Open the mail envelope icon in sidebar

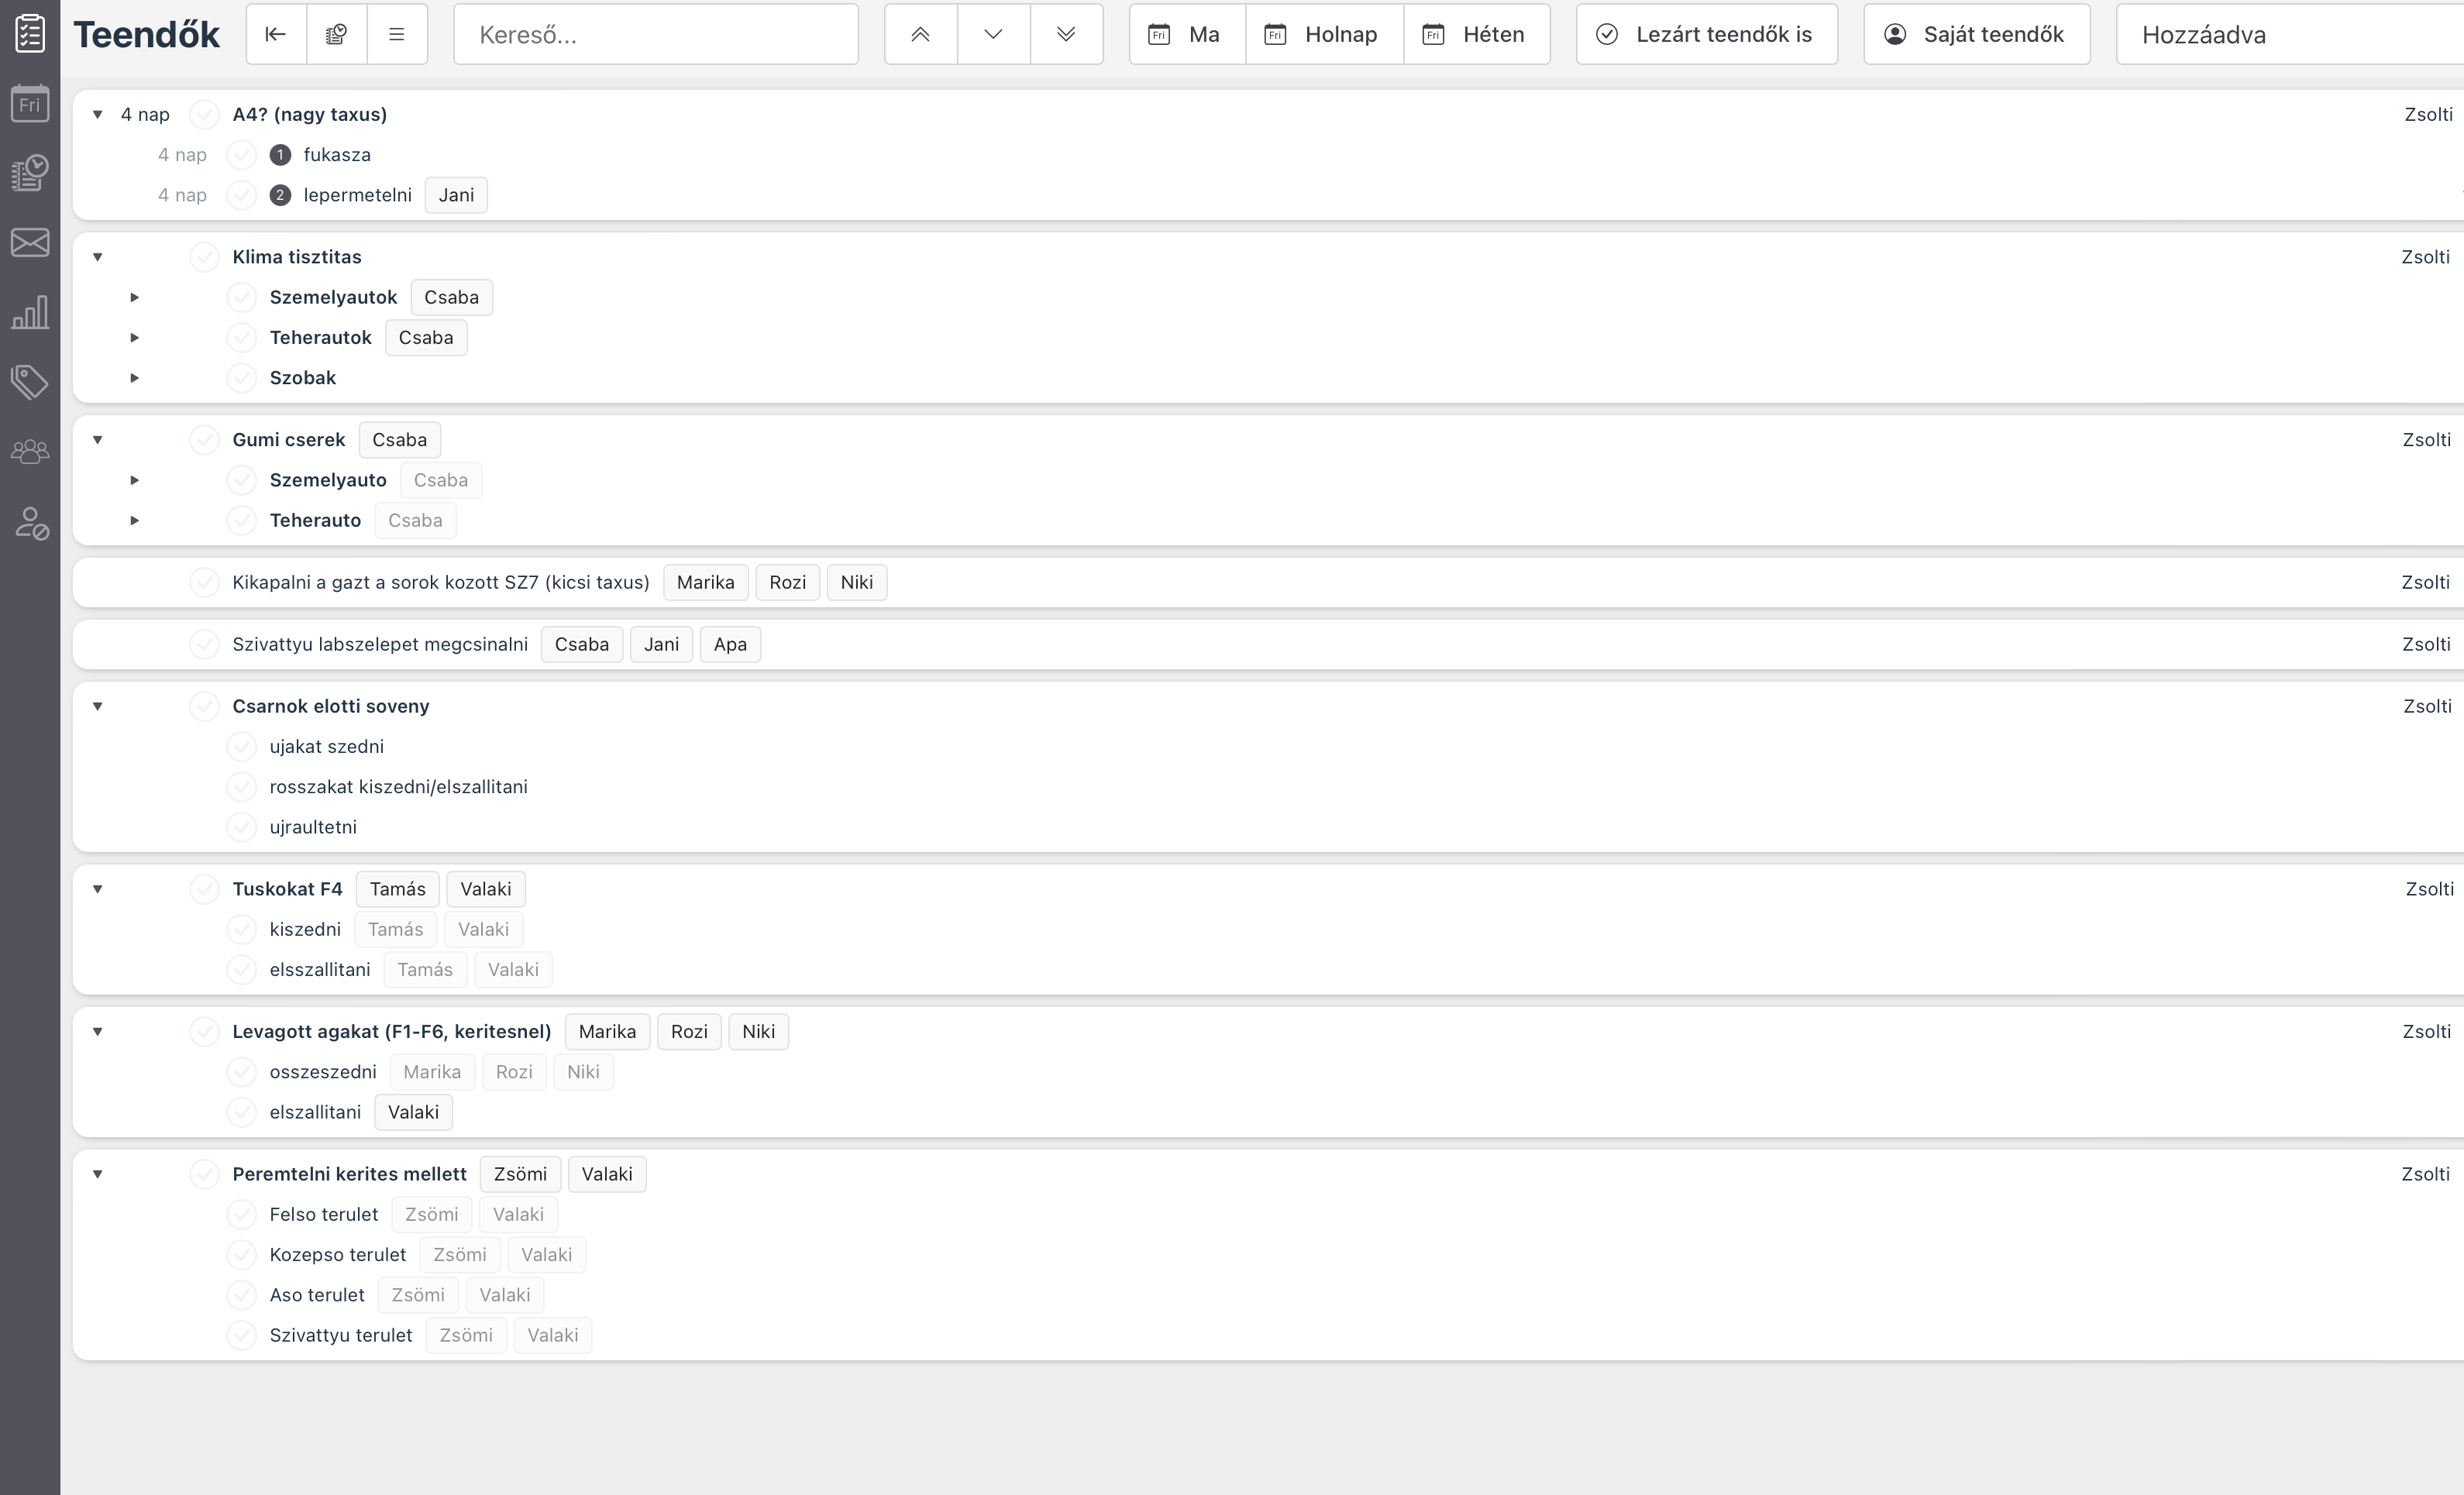click(x=30, y=243)
